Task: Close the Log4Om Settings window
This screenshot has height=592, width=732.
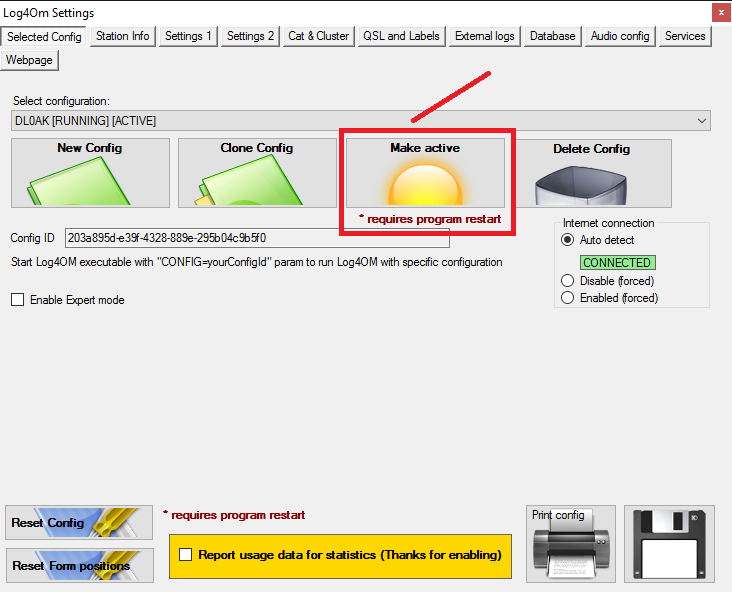Action: [x=721, y=13]
